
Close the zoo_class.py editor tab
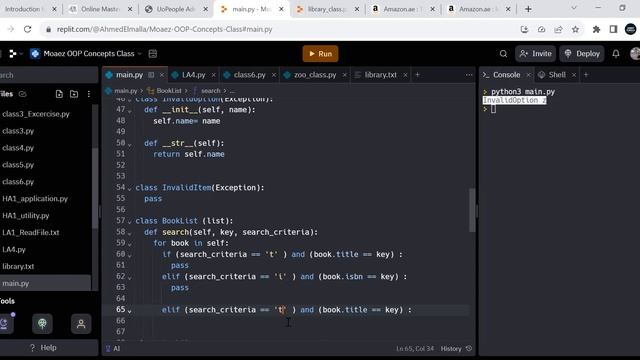pyautogui.click(x=344, y=75)
